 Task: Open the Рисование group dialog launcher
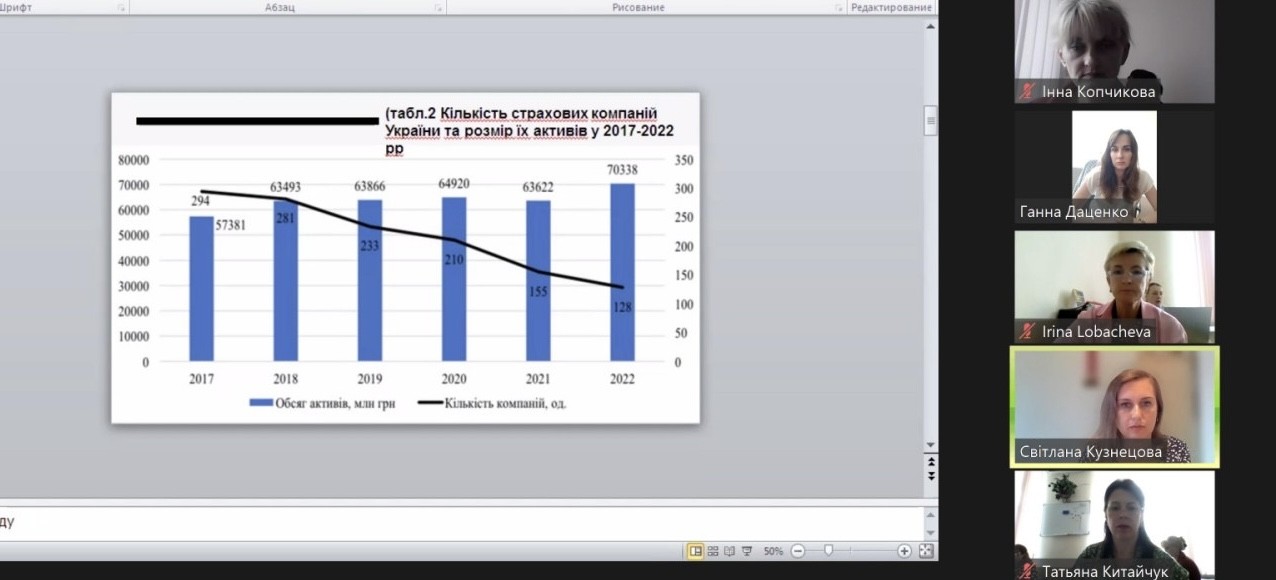(838, 8)
